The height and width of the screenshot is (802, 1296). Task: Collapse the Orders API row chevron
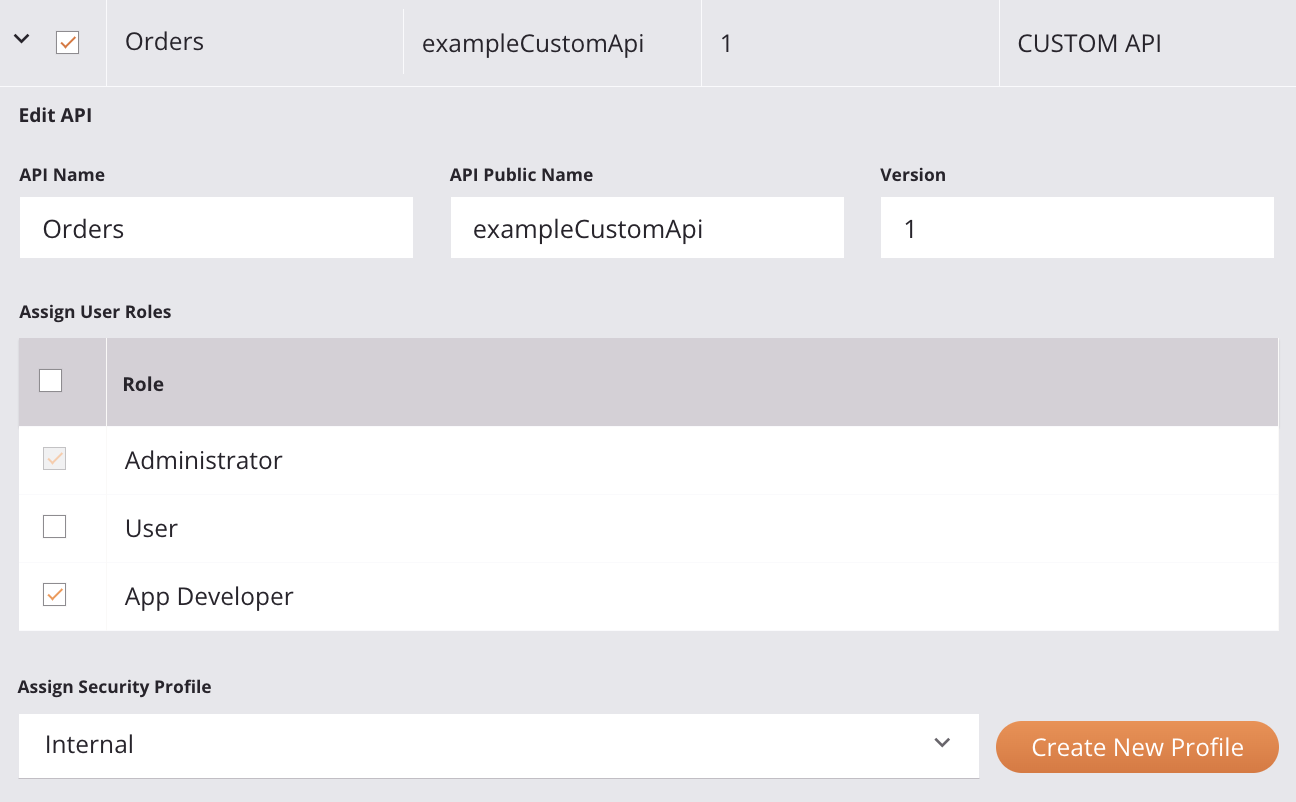pyautogui.click(x=21, y=40)
